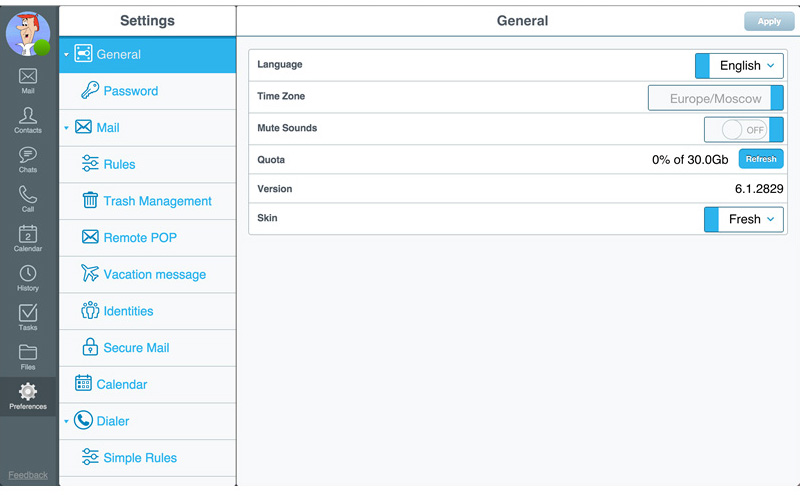Select Vacation message settings

pyautogui.click(x=154, y=274)
